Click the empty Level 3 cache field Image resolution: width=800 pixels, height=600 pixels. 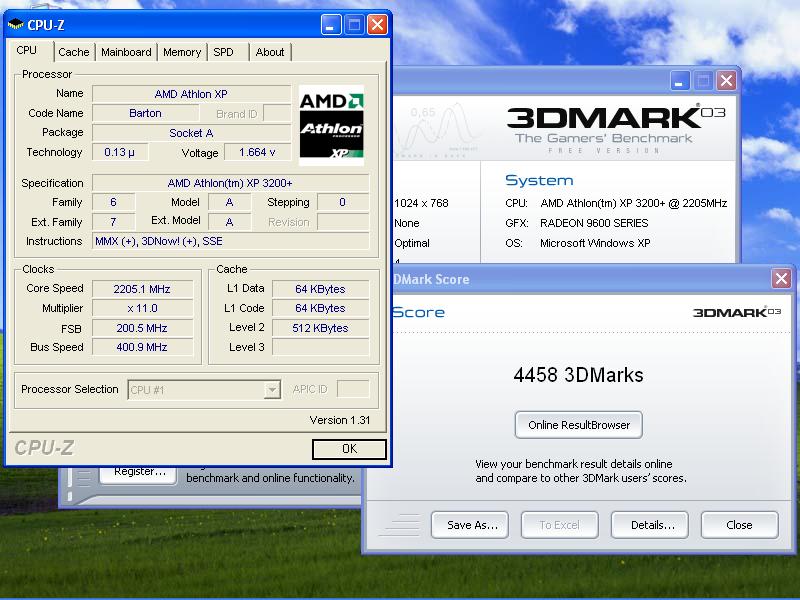tap(320, 347)
